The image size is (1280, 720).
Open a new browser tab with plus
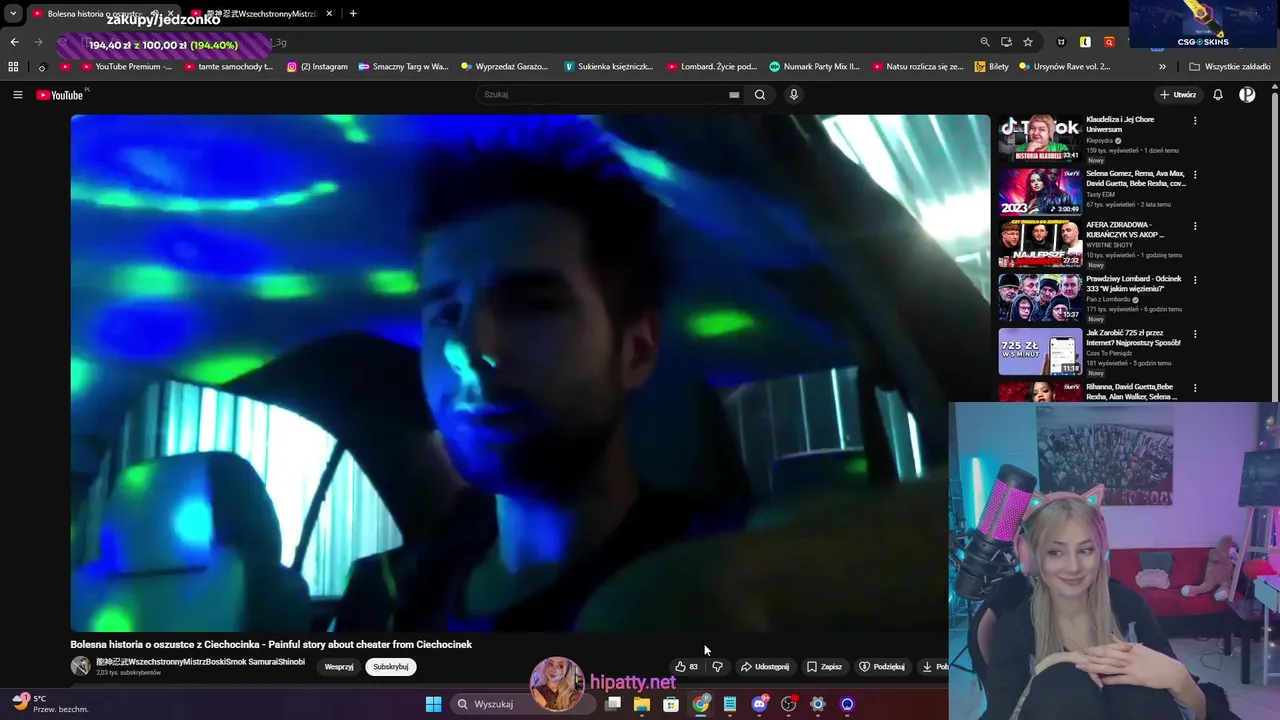(x=353, y=14)
